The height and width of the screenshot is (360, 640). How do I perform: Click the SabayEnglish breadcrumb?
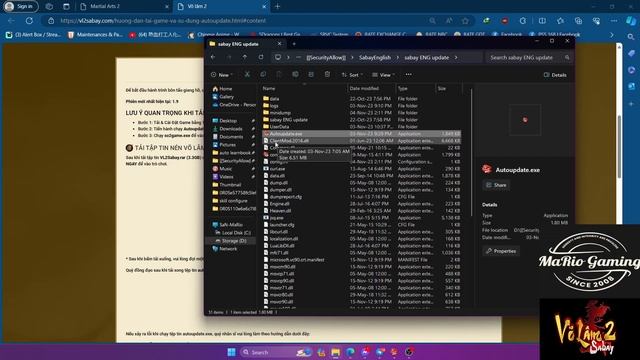(x=375, y=58)
